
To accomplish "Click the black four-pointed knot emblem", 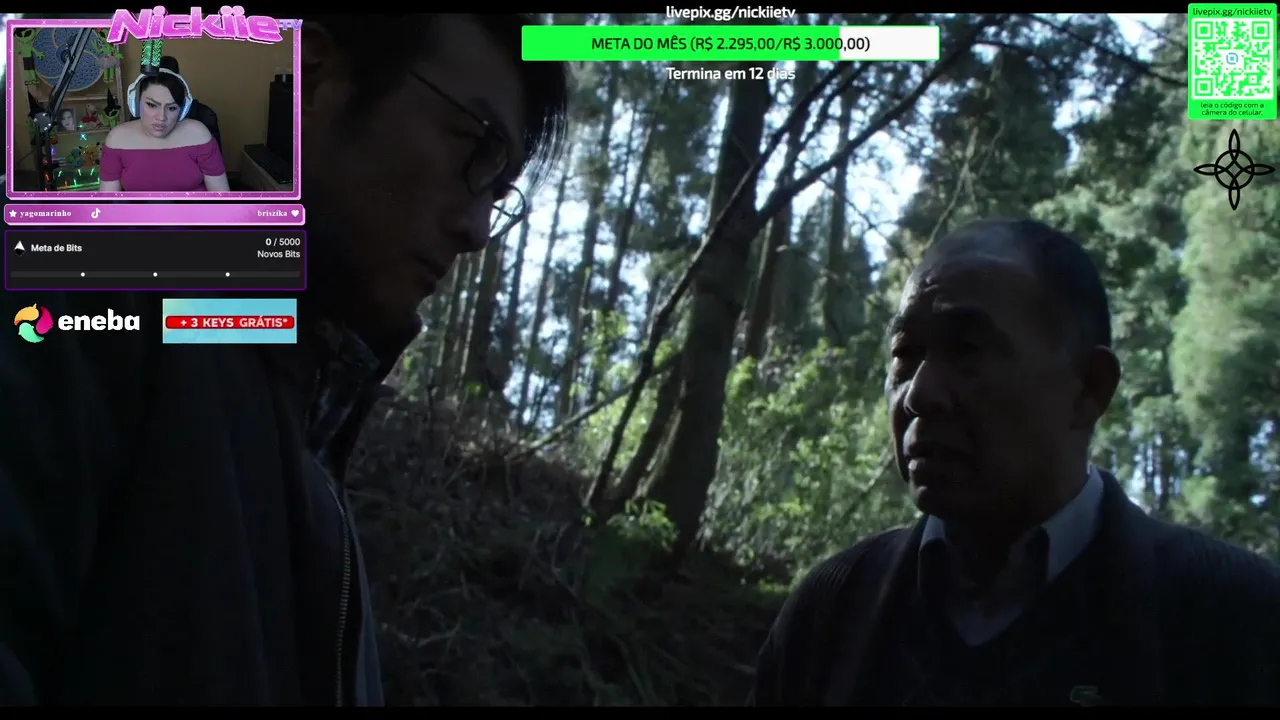I will [1233, 170].
